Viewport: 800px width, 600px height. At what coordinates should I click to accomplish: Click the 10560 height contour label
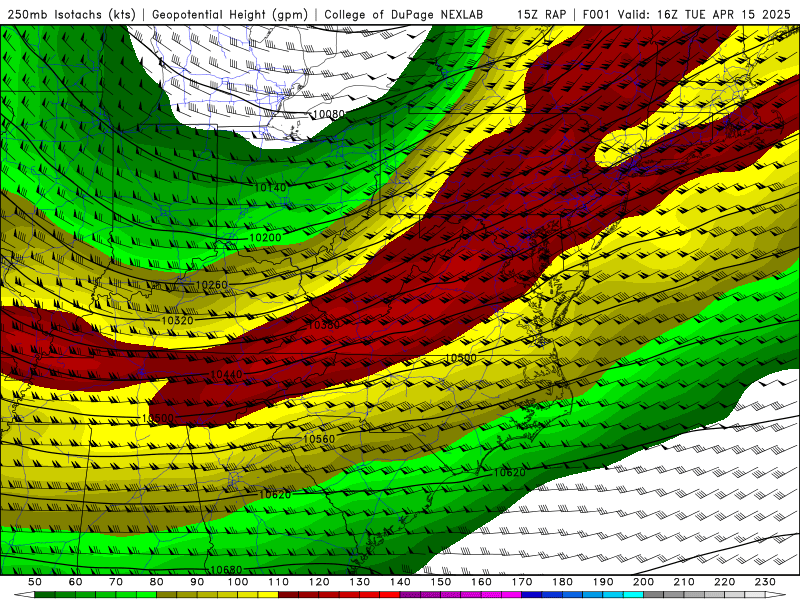(x=319, y=439)
